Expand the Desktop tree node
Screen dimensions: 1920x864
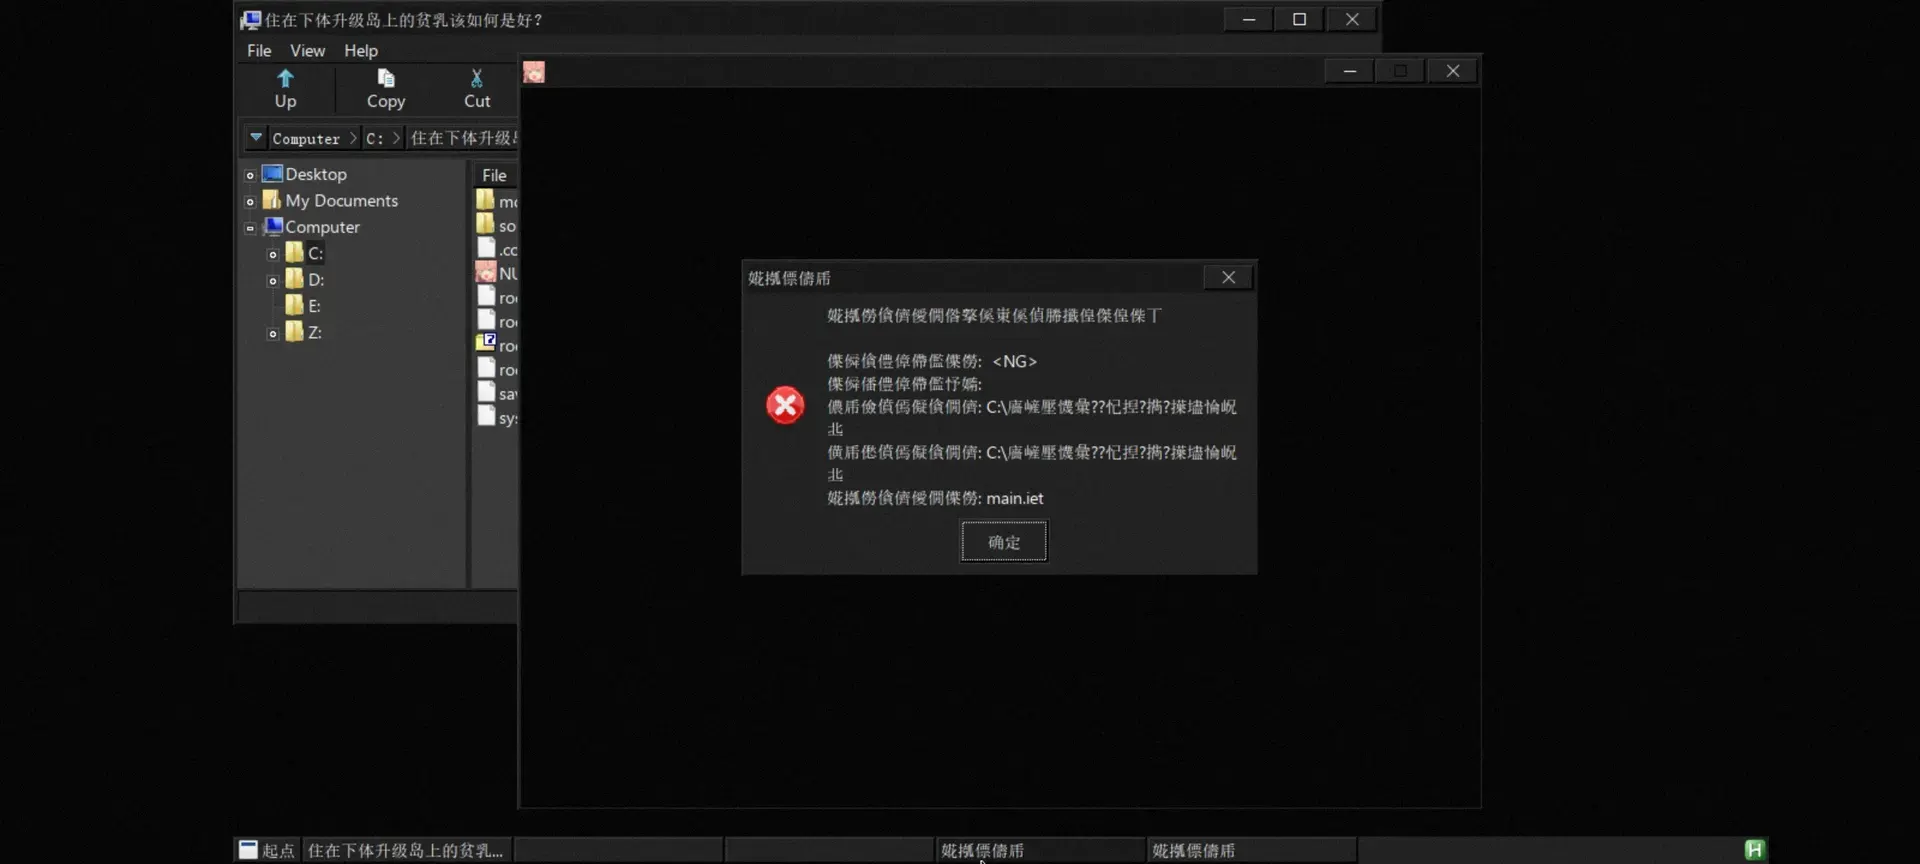250,175
